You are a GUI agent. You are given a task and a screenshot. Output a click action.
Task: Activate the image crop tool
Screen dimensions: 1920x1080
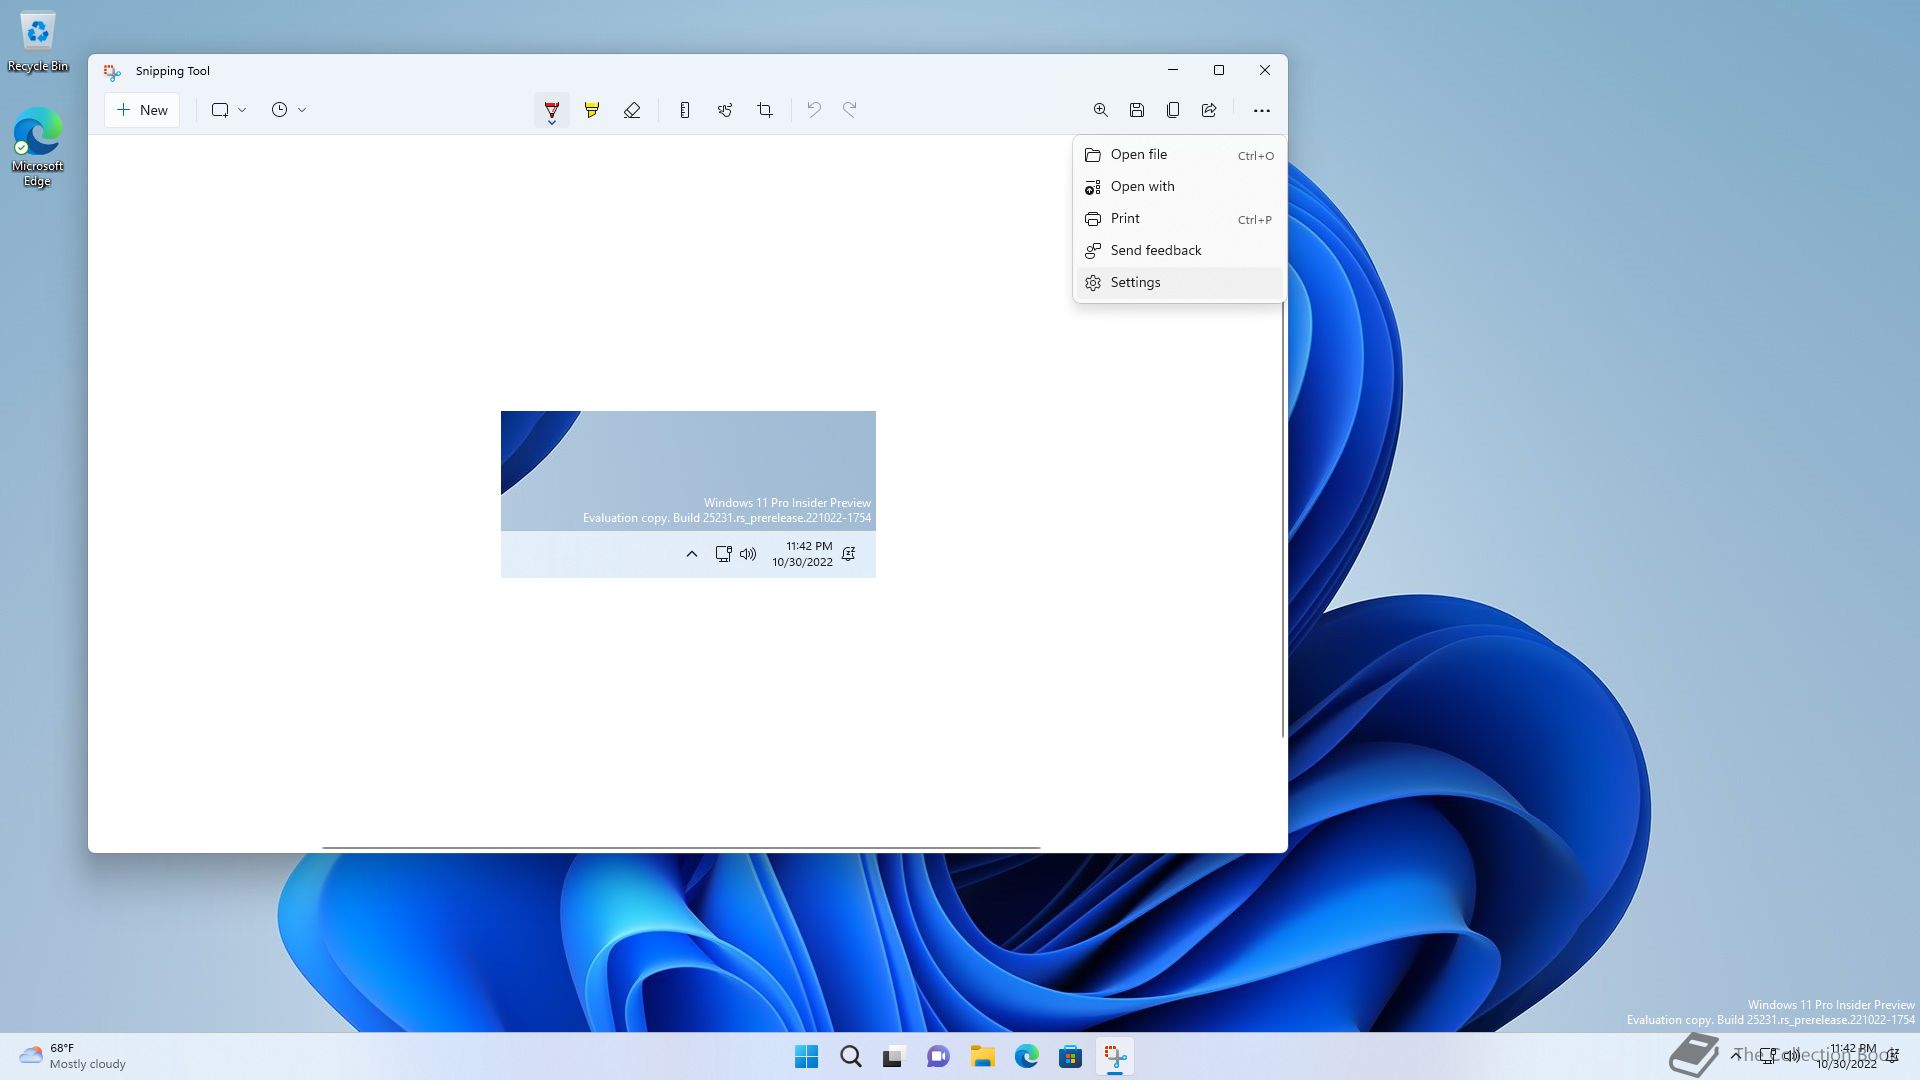[765, 110]
